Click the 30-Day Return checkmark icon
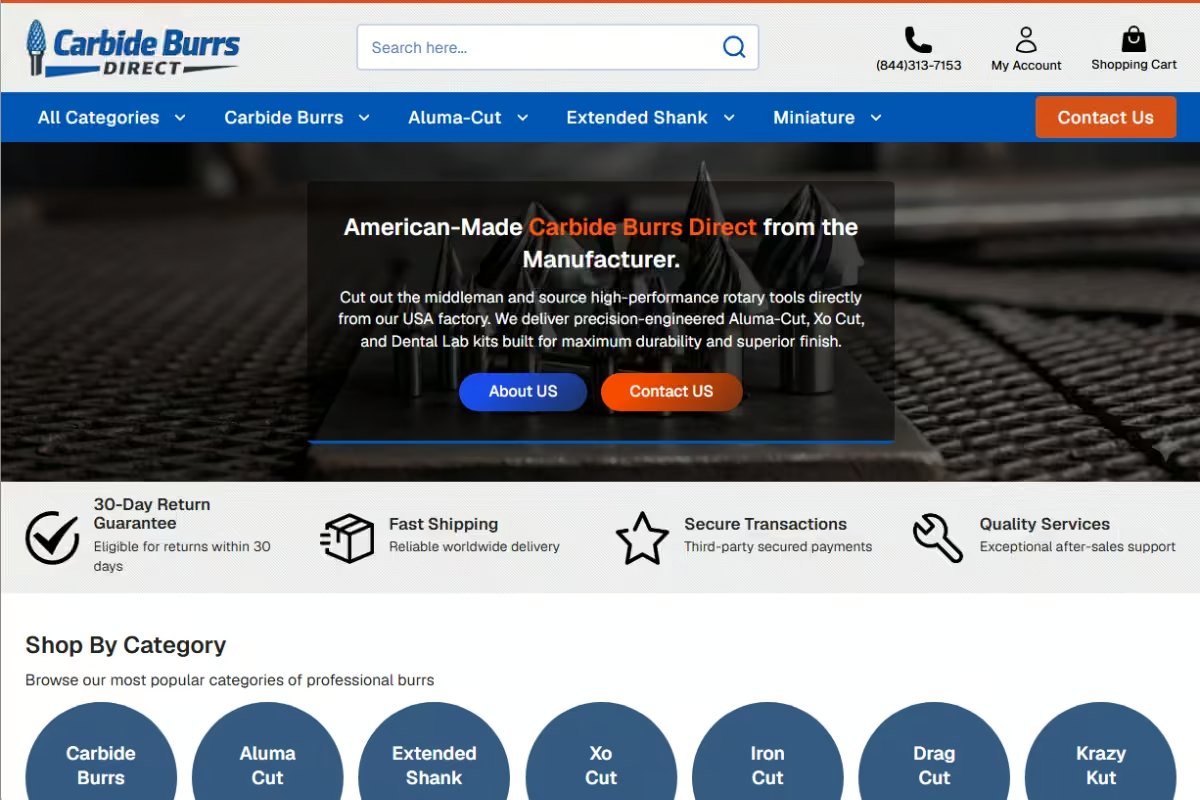 pos(52,537)
